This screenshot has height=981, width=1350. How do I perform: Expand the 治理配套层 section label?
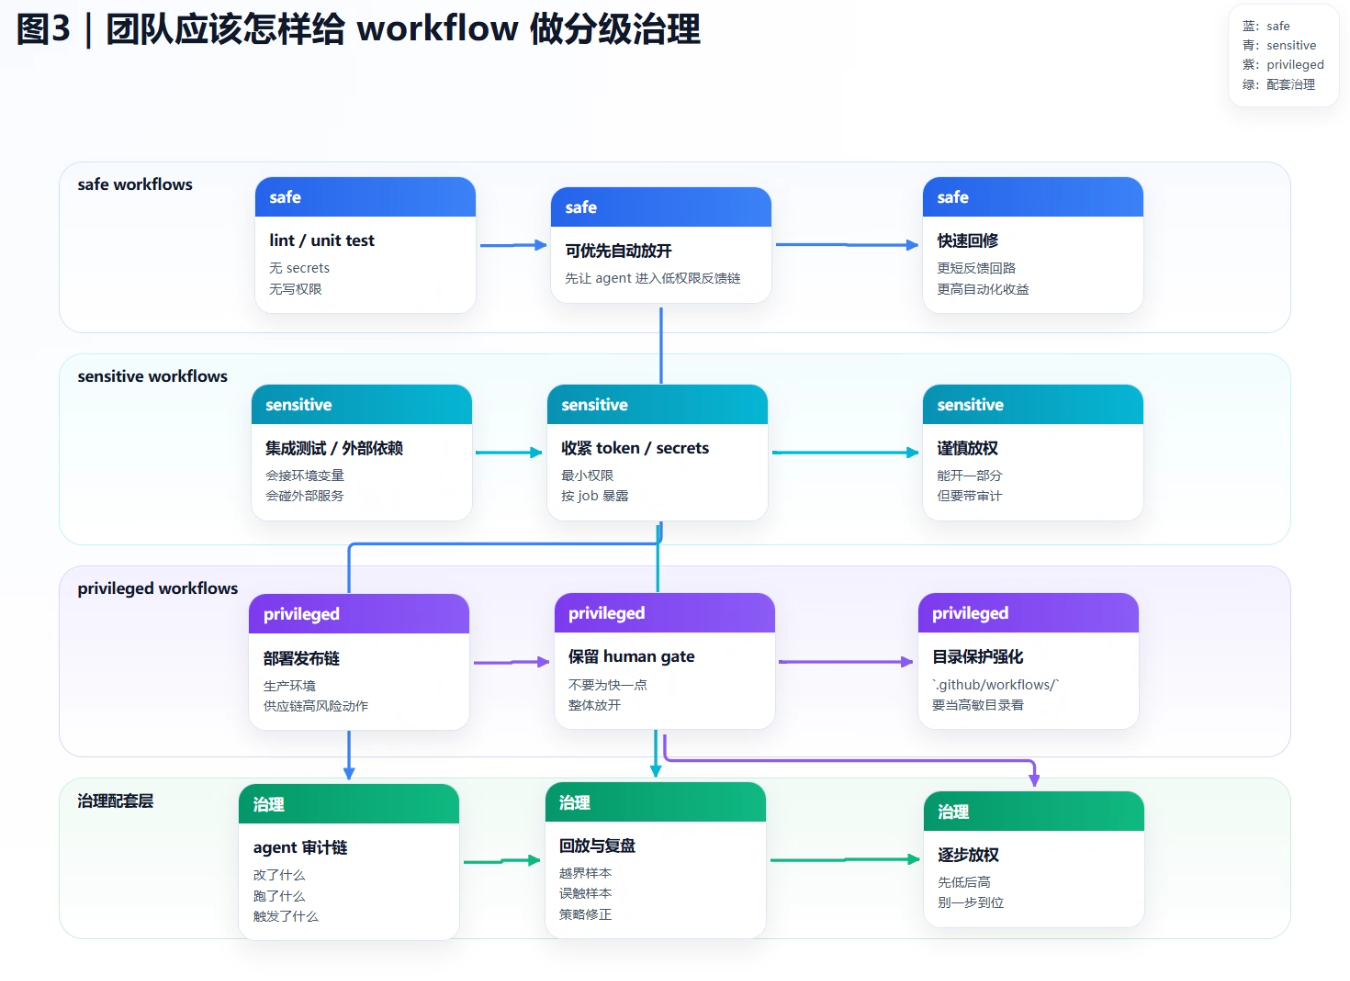pos(113,800)
